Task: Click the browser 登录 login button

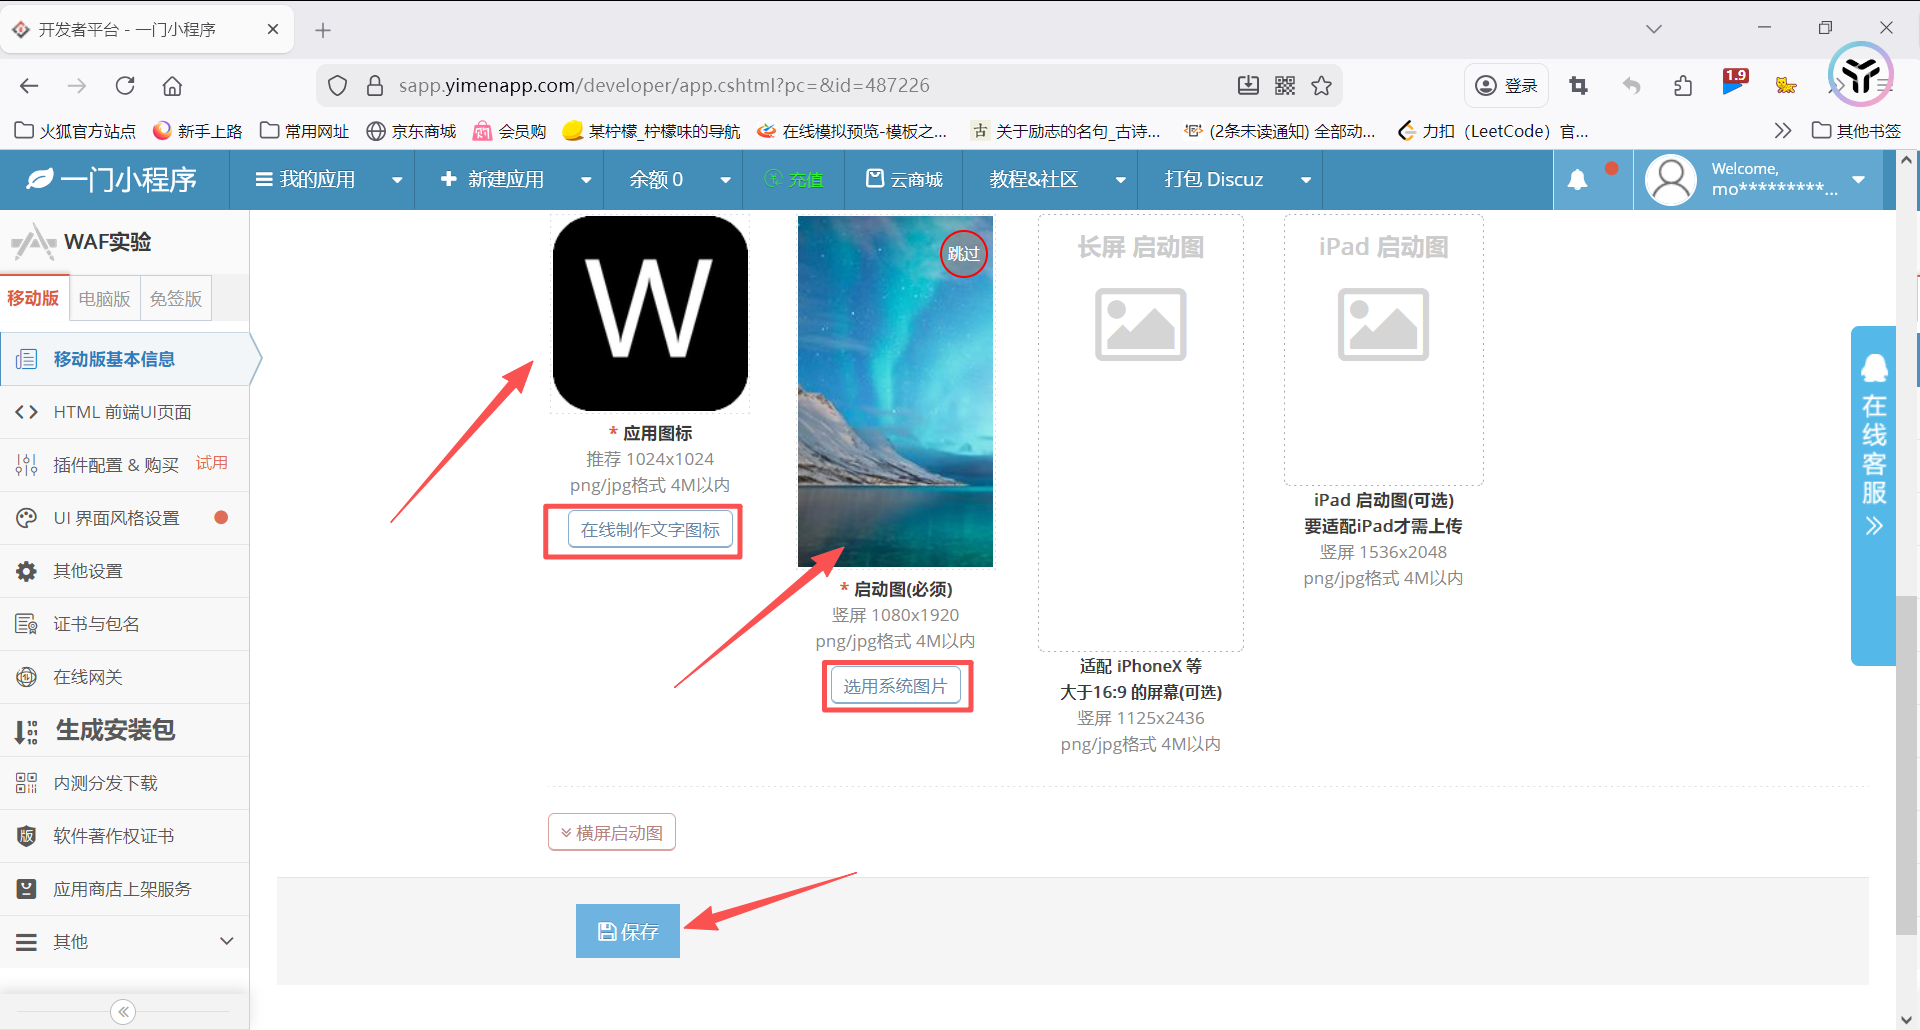Action: (x=1507, y=86)
